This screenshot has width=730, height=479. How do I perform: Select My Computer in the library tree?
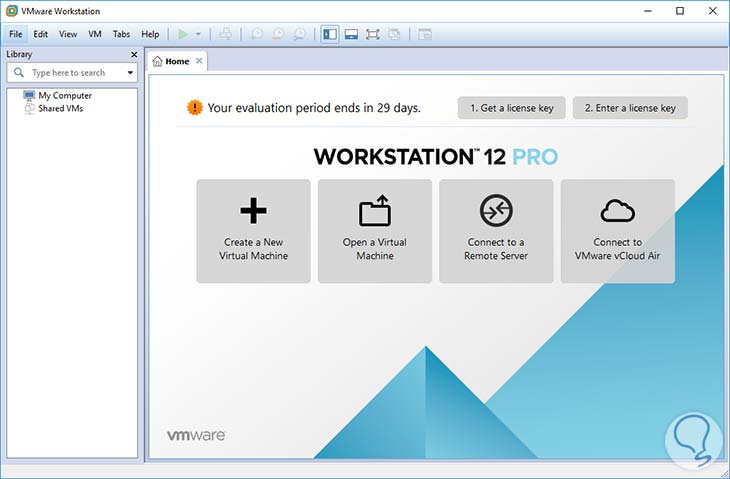click(x=58, y=95)
